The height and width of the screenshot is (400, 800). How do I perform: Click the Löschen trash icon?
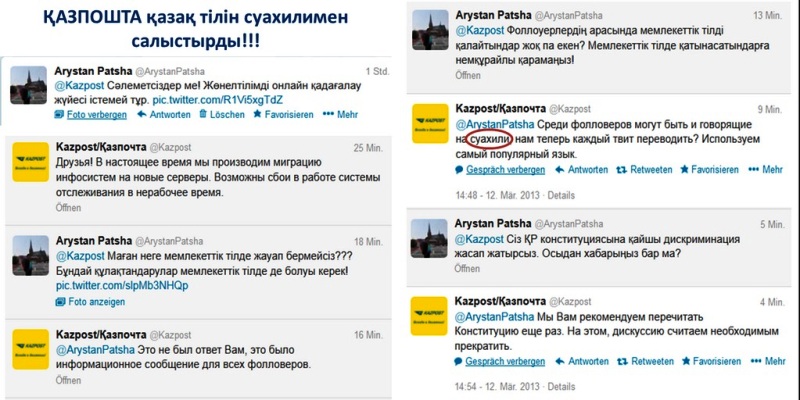(x=203, y=114)
